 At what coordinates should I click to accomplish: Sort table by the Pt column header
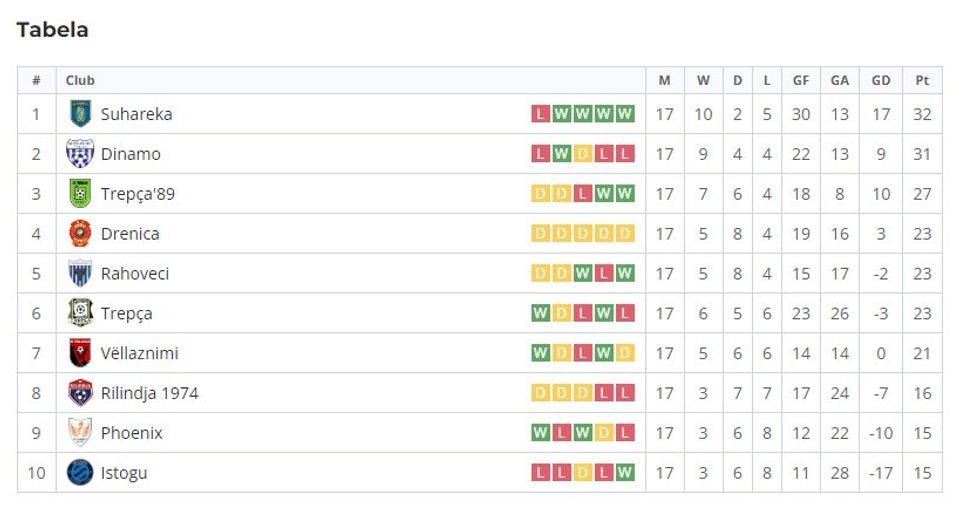point(922,80)
